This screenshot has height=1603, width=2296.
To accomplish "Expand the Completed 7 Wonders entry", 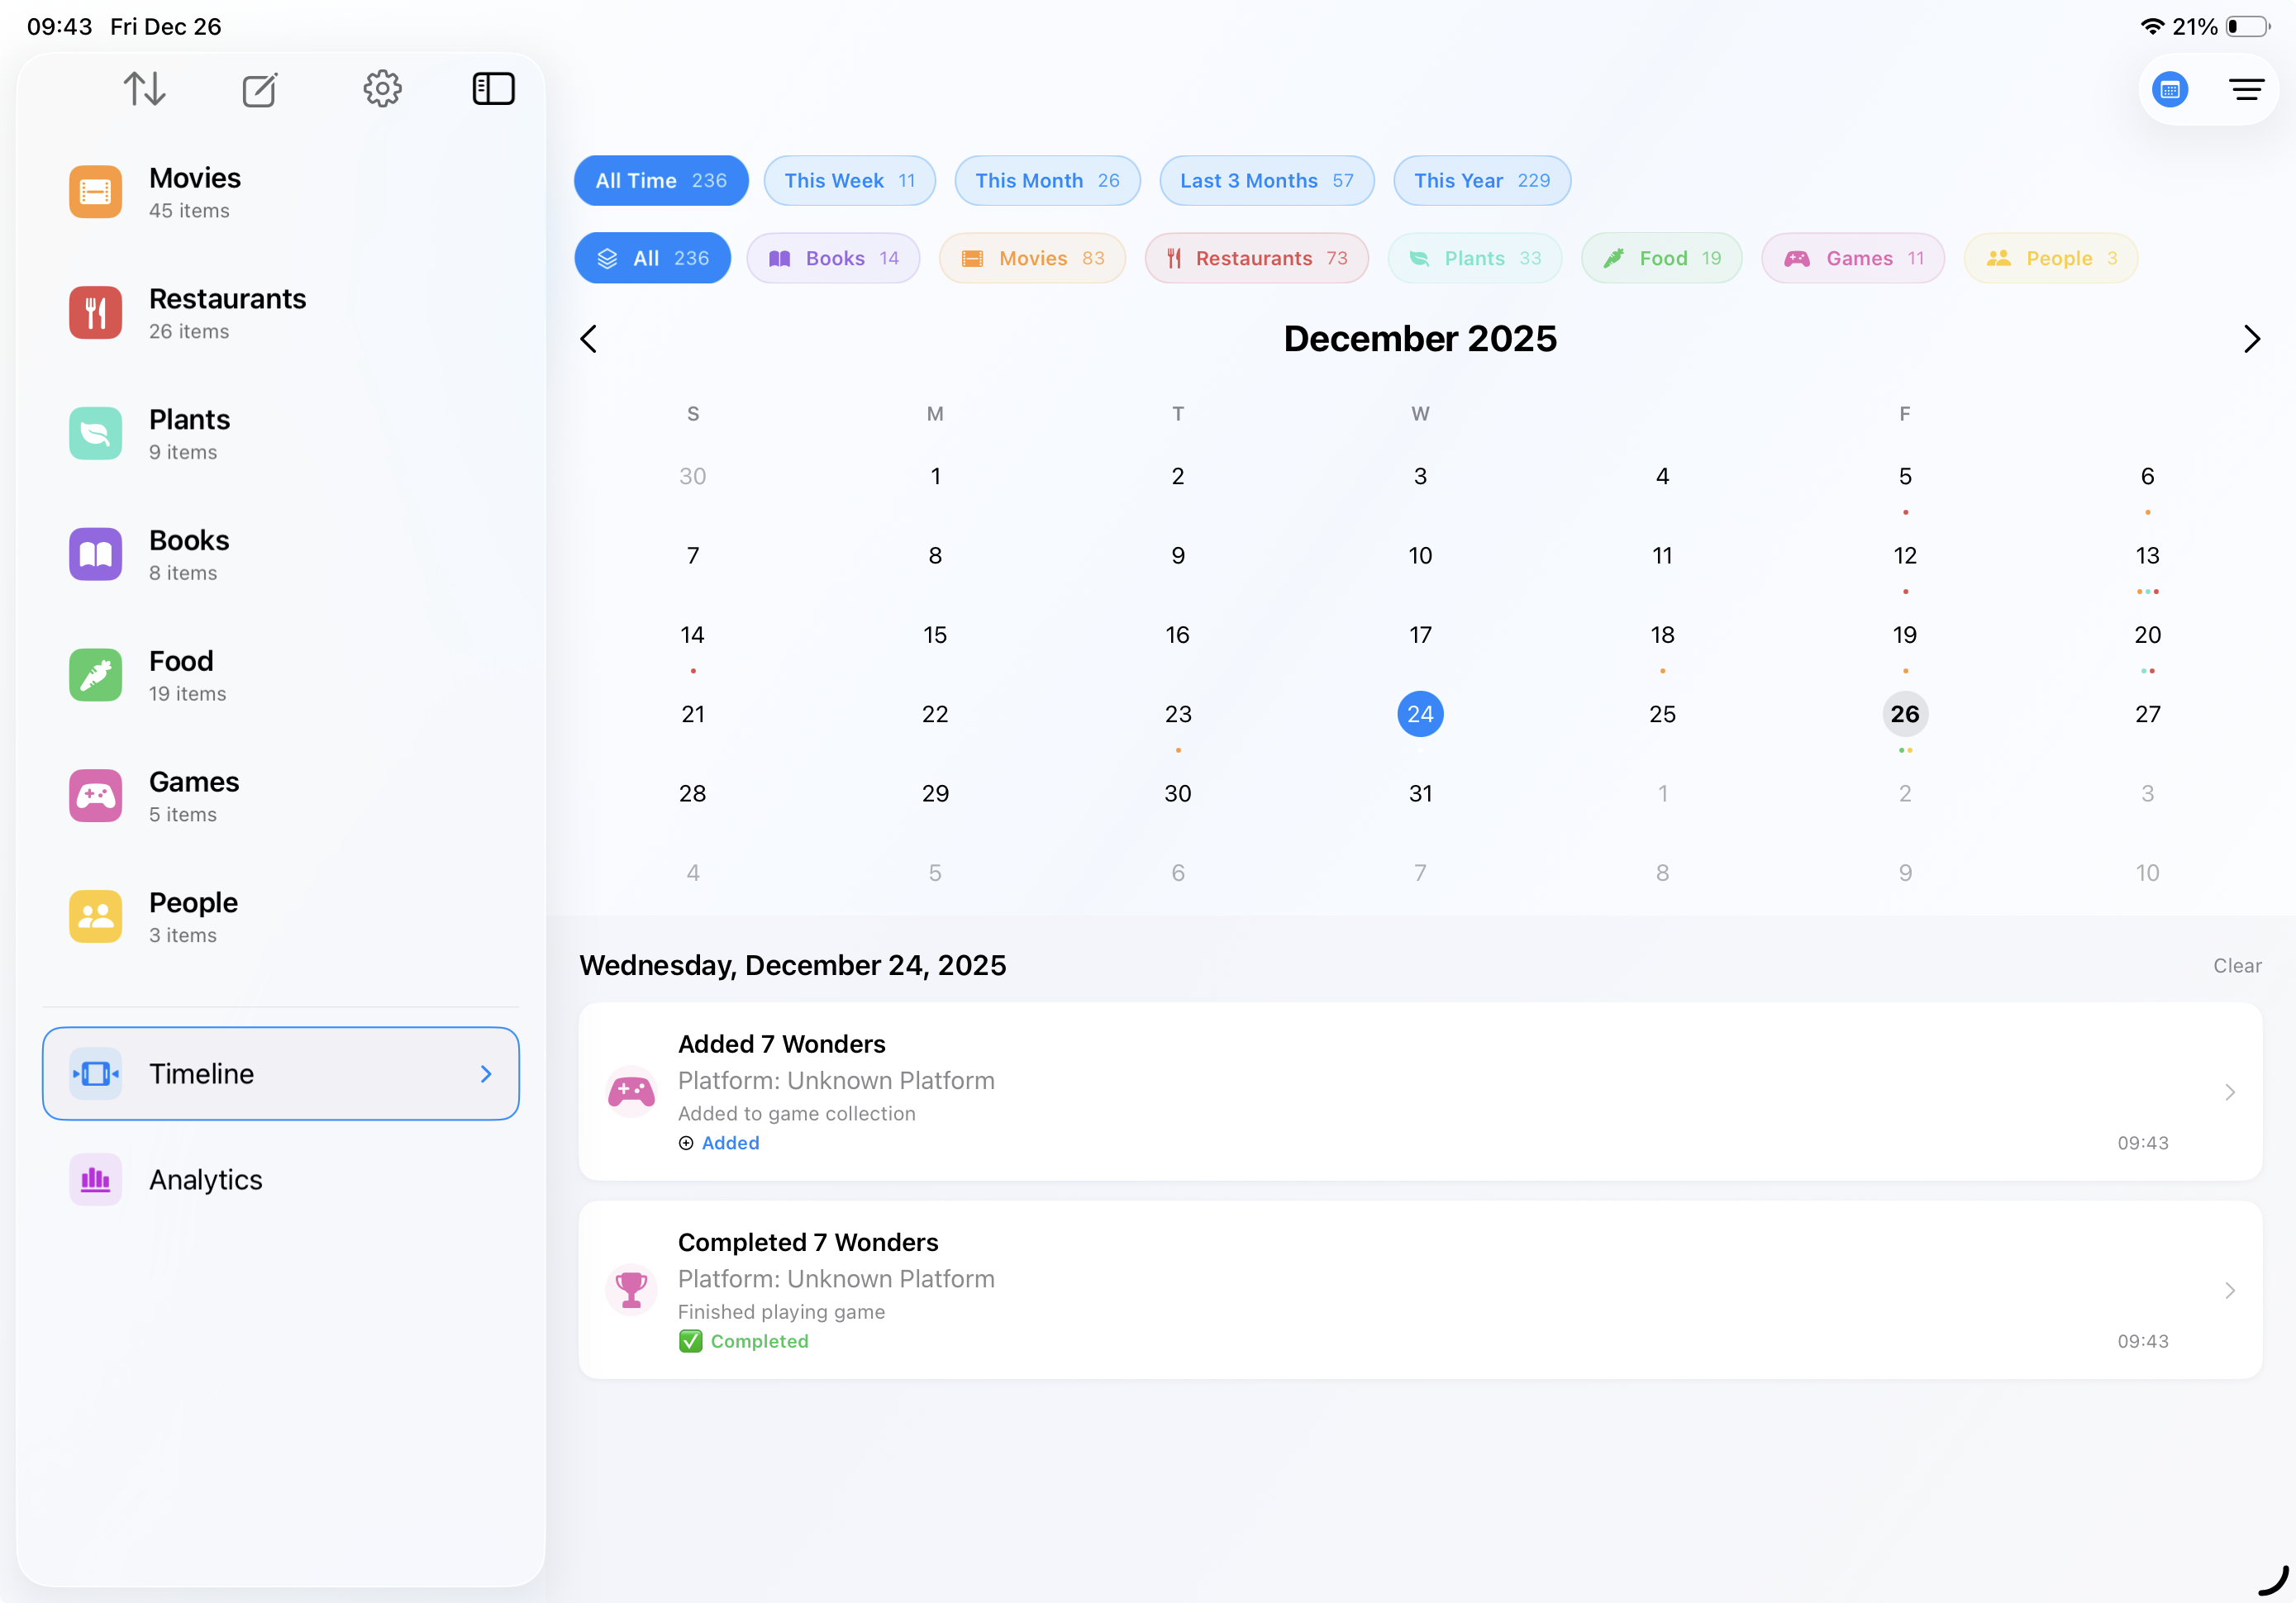I will [1420, 1291].
